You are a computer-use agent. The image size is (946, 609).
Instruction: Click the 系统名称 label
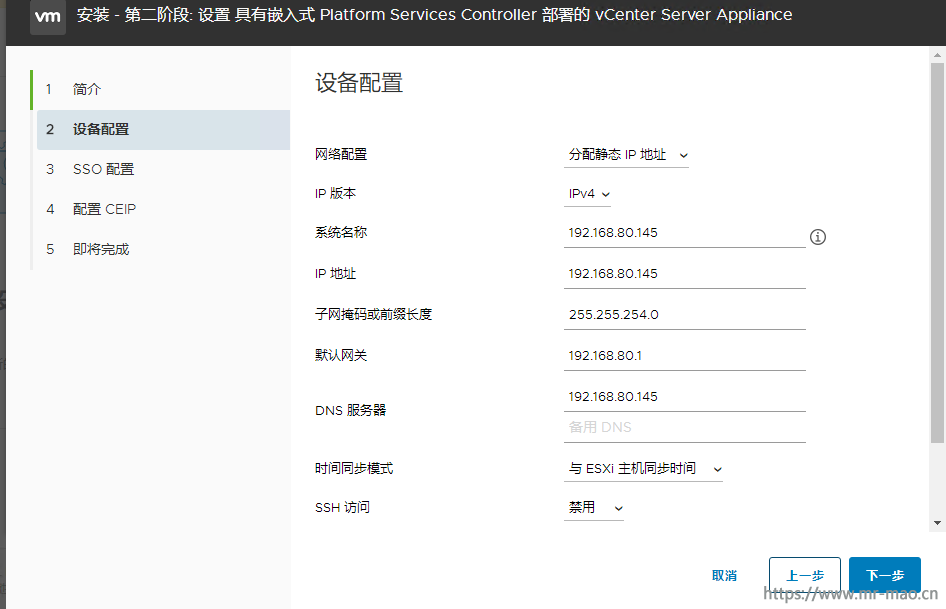coord(341,232)
